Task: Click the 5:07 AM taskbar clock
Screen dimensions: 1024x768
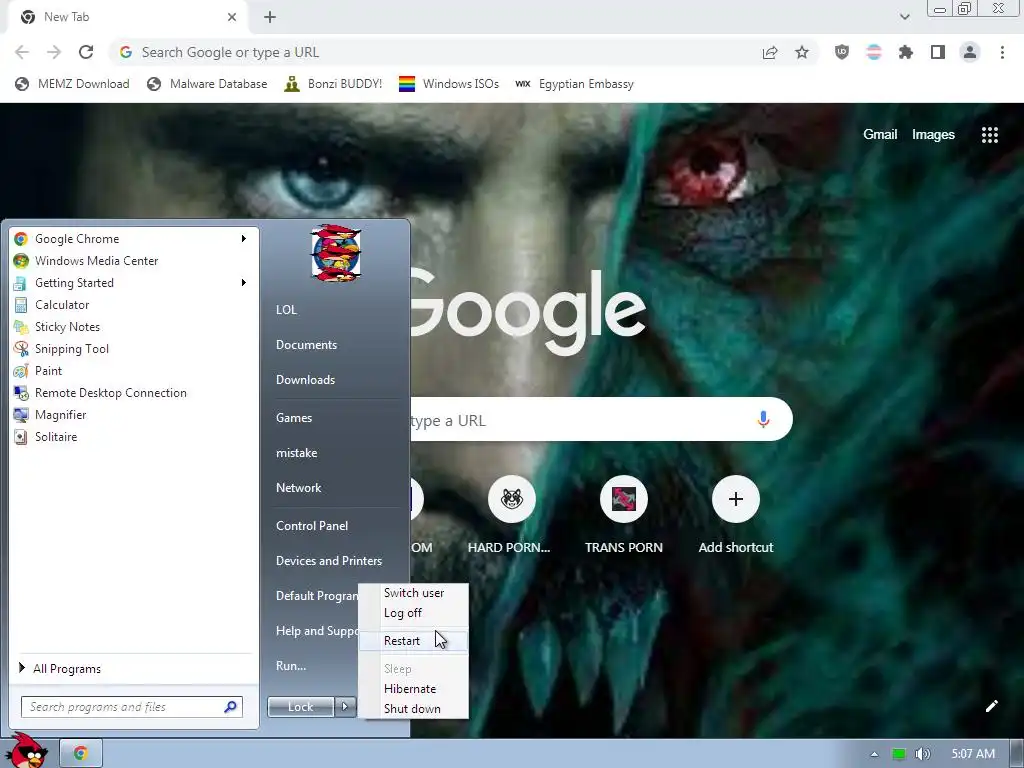Action: (x=973, y=754)
